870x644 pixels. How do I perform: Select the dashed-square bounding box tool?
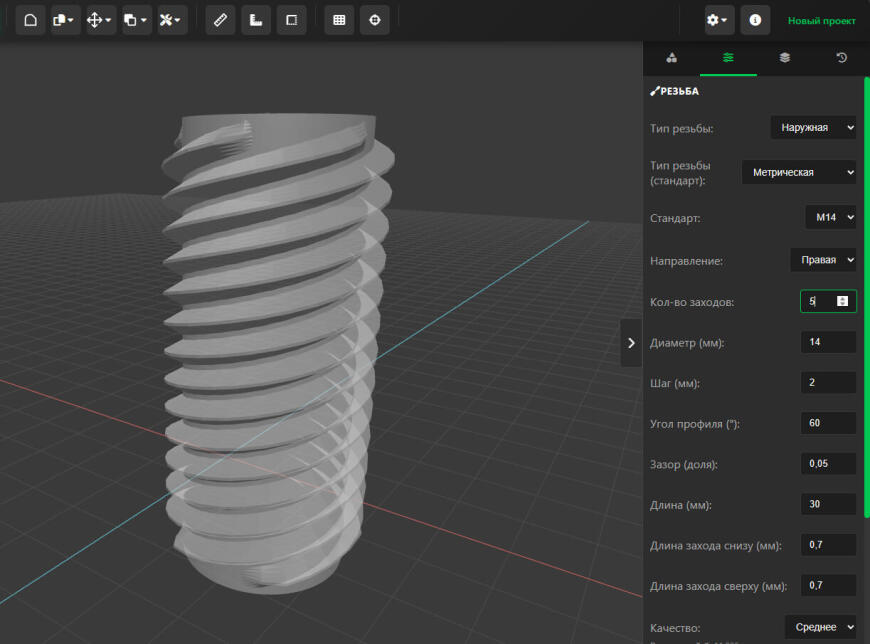[291, 21]
